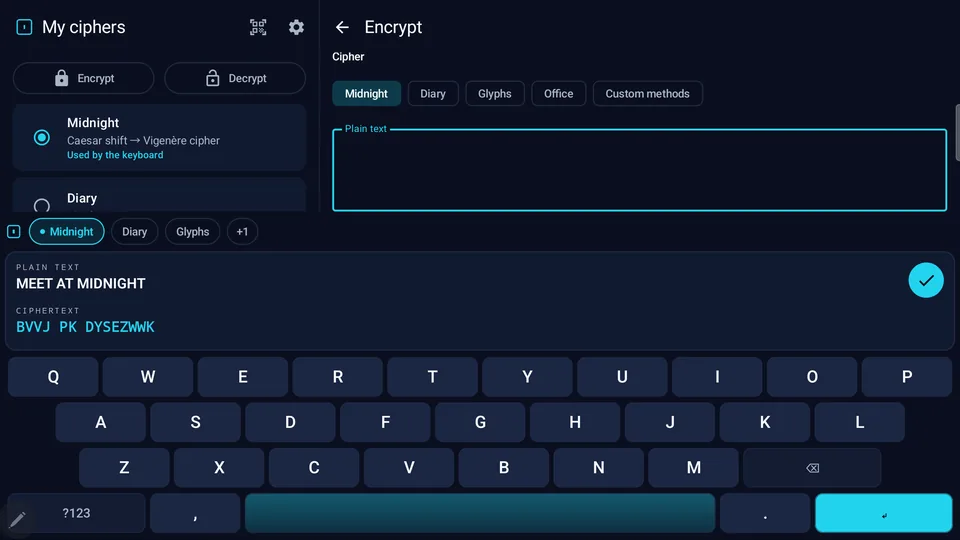Screen dimensions: 960x540
Task: Click the Encrypt button with lock icon
Action: (84, 78)
